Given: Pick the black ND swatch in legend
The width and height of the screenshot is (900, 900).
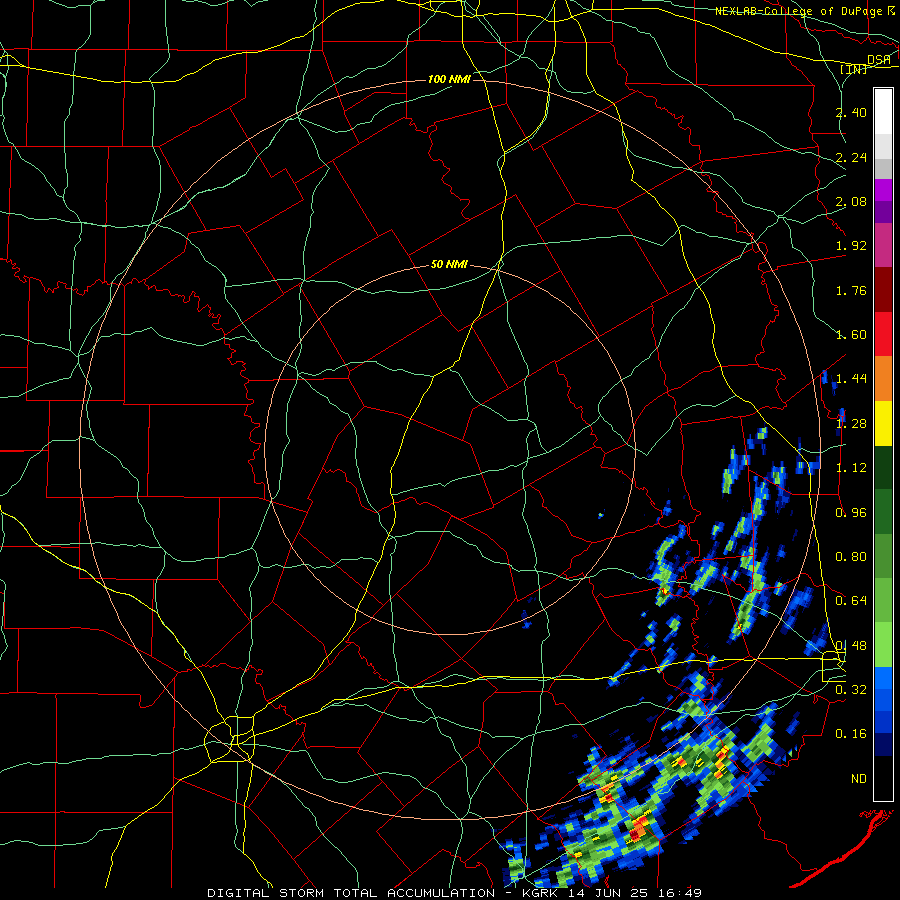Looking at the screenshot, I should click(883, 778).
